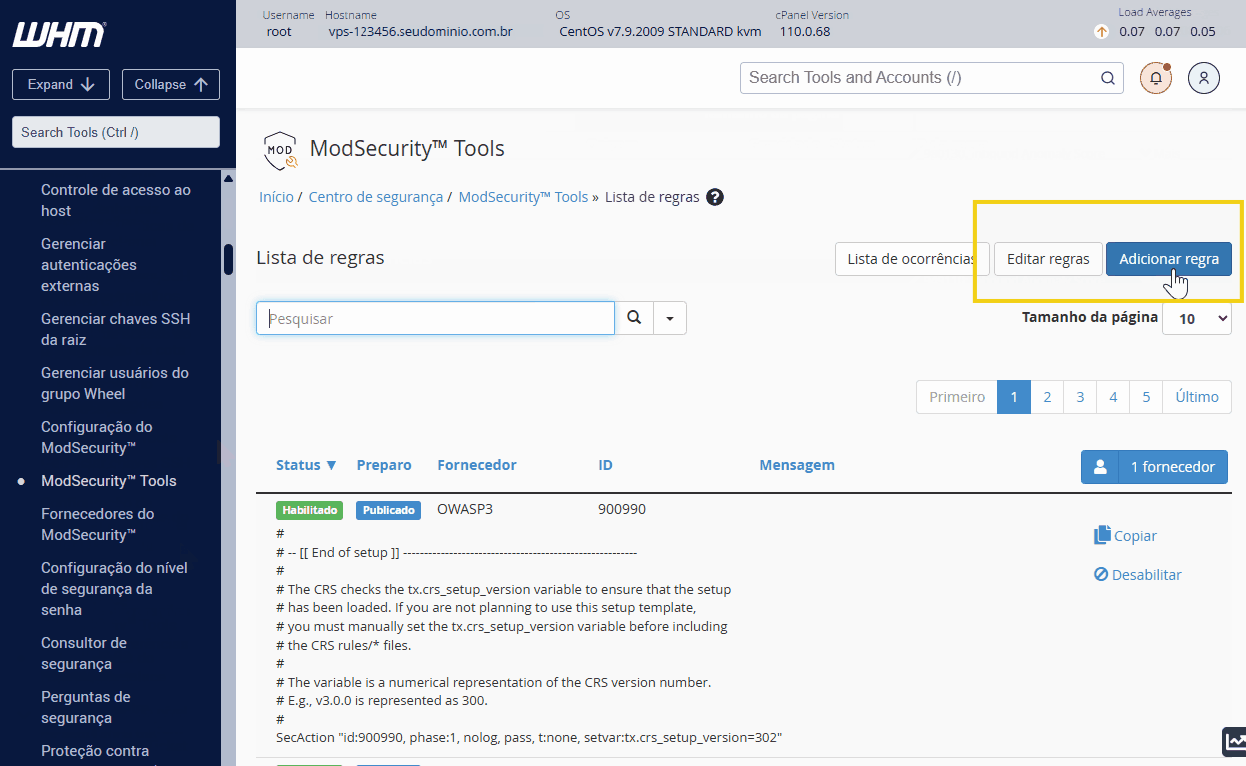Sort by the Mensagem column header
Screen dimensions: 1246x766
[x=797, y=465]
